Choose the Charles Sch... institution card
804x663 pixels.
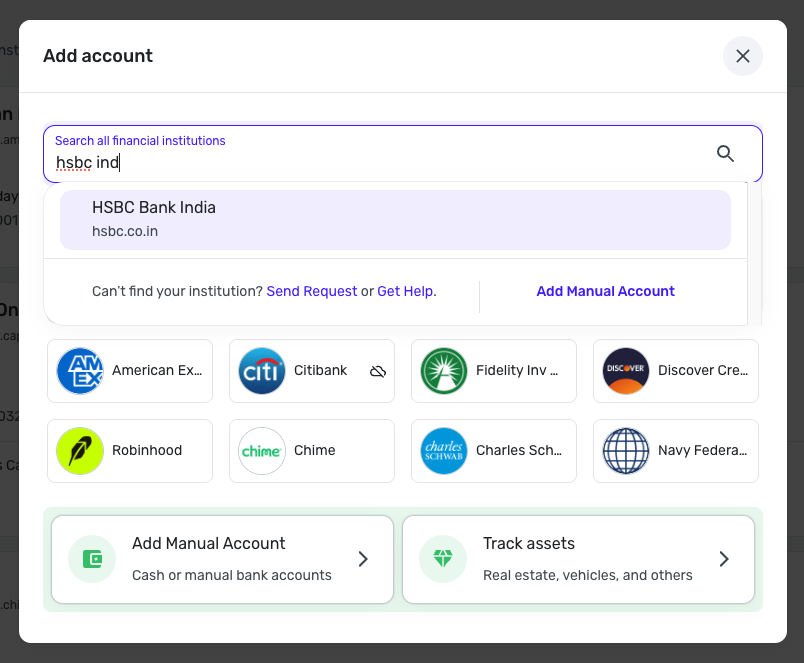pyautogui.click(x=494, y=451)
